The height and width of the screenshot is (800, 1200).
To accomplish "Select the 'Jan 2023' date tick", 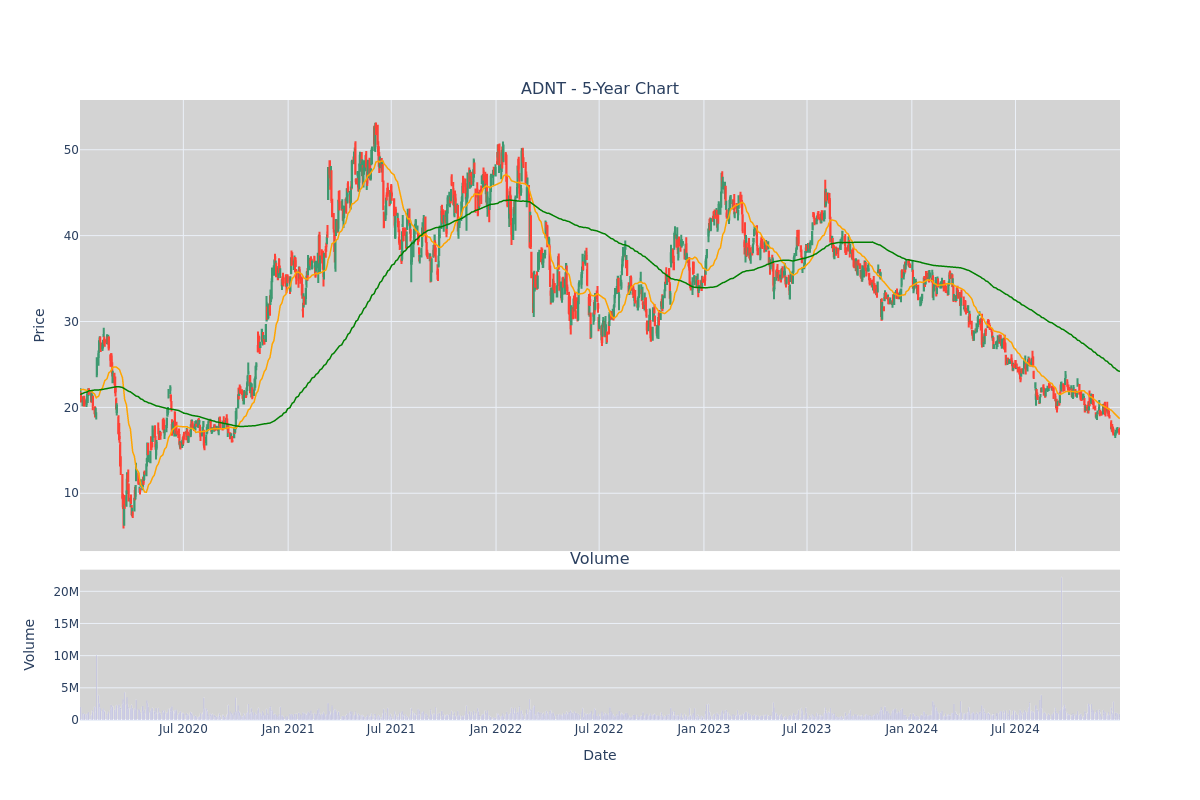I will [x=704, y=729].
